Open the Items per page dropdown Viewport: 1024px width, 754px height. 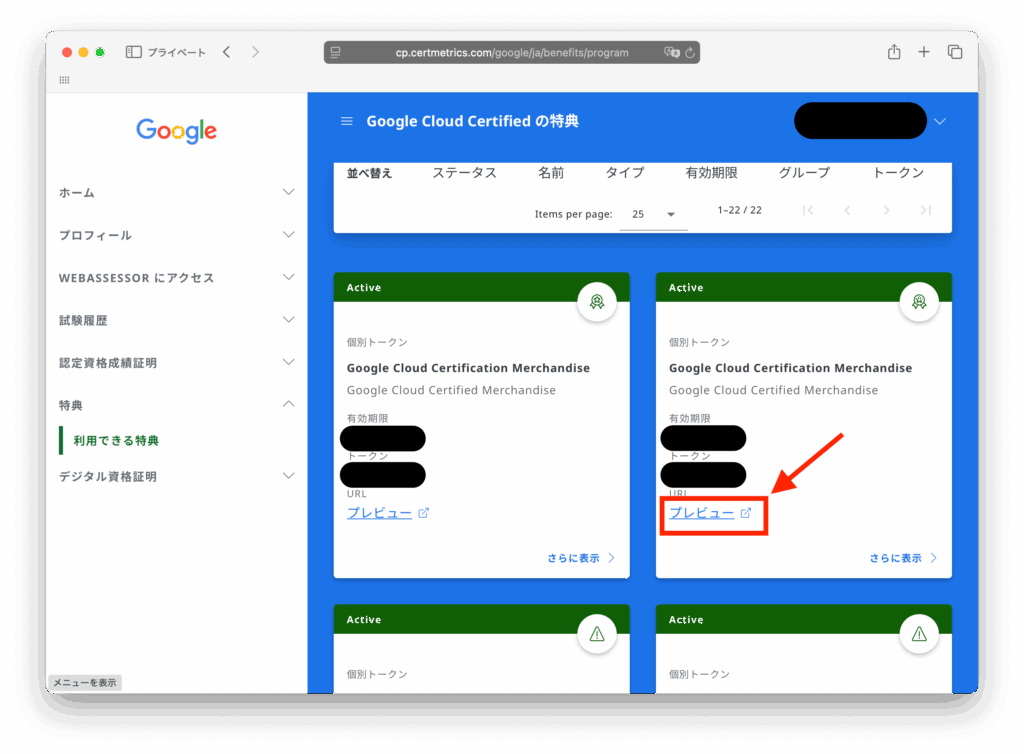pyautogui.click(x=653, y=214)
